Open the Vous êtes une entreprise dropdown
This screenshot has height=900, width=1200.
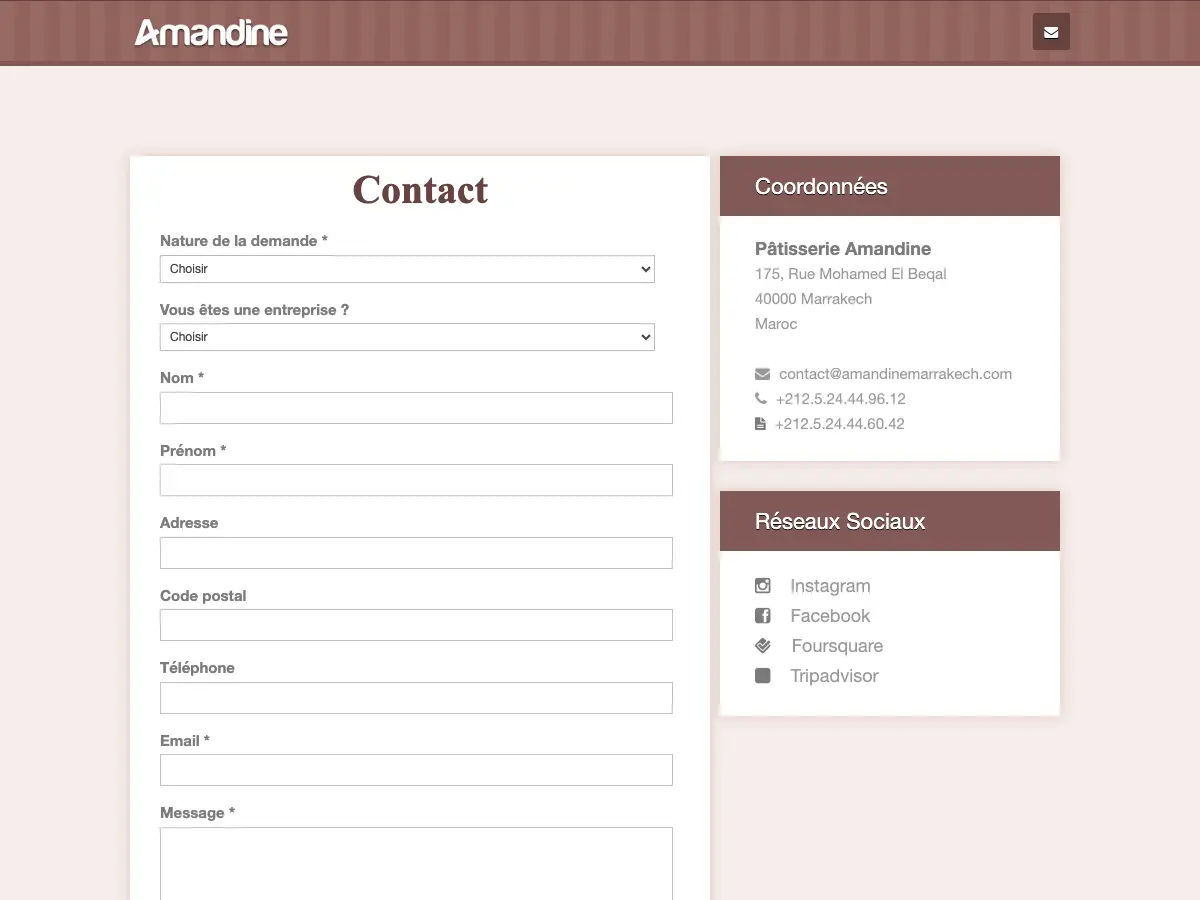pyautogui.click(x=407, y=337)
